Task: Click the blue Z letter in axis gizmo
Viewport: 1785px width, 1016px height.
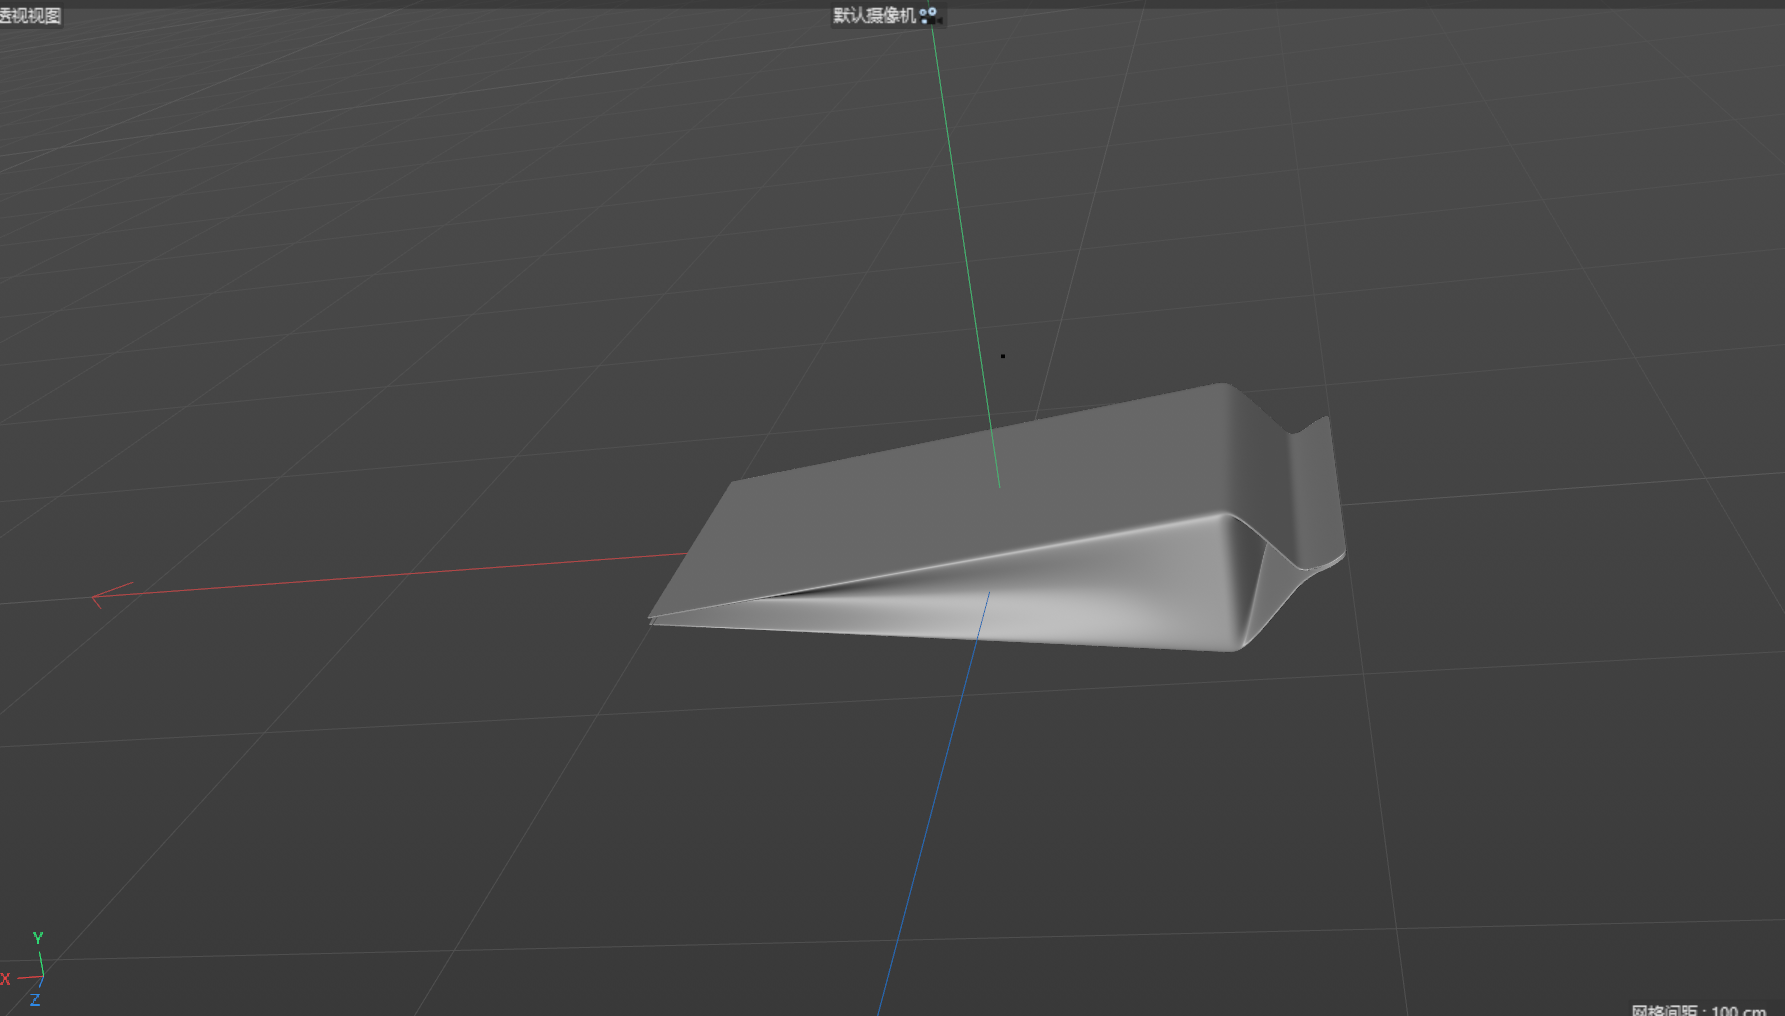Action: click(35, 1000)
